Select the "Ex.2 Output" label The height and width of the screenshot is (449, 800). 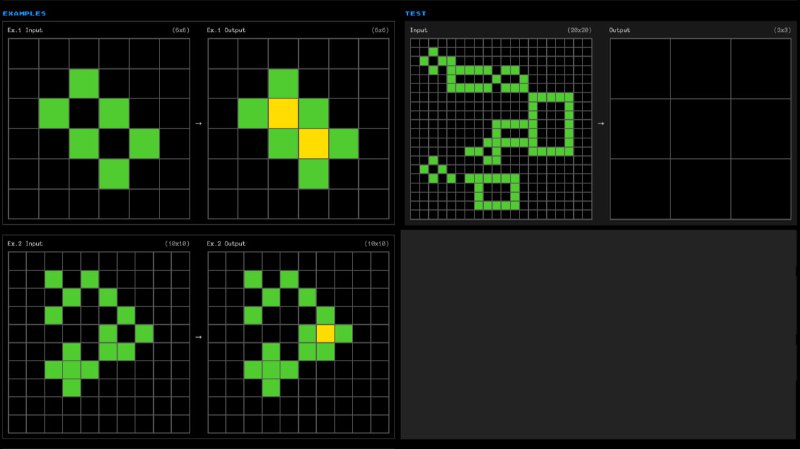[226, 243]
